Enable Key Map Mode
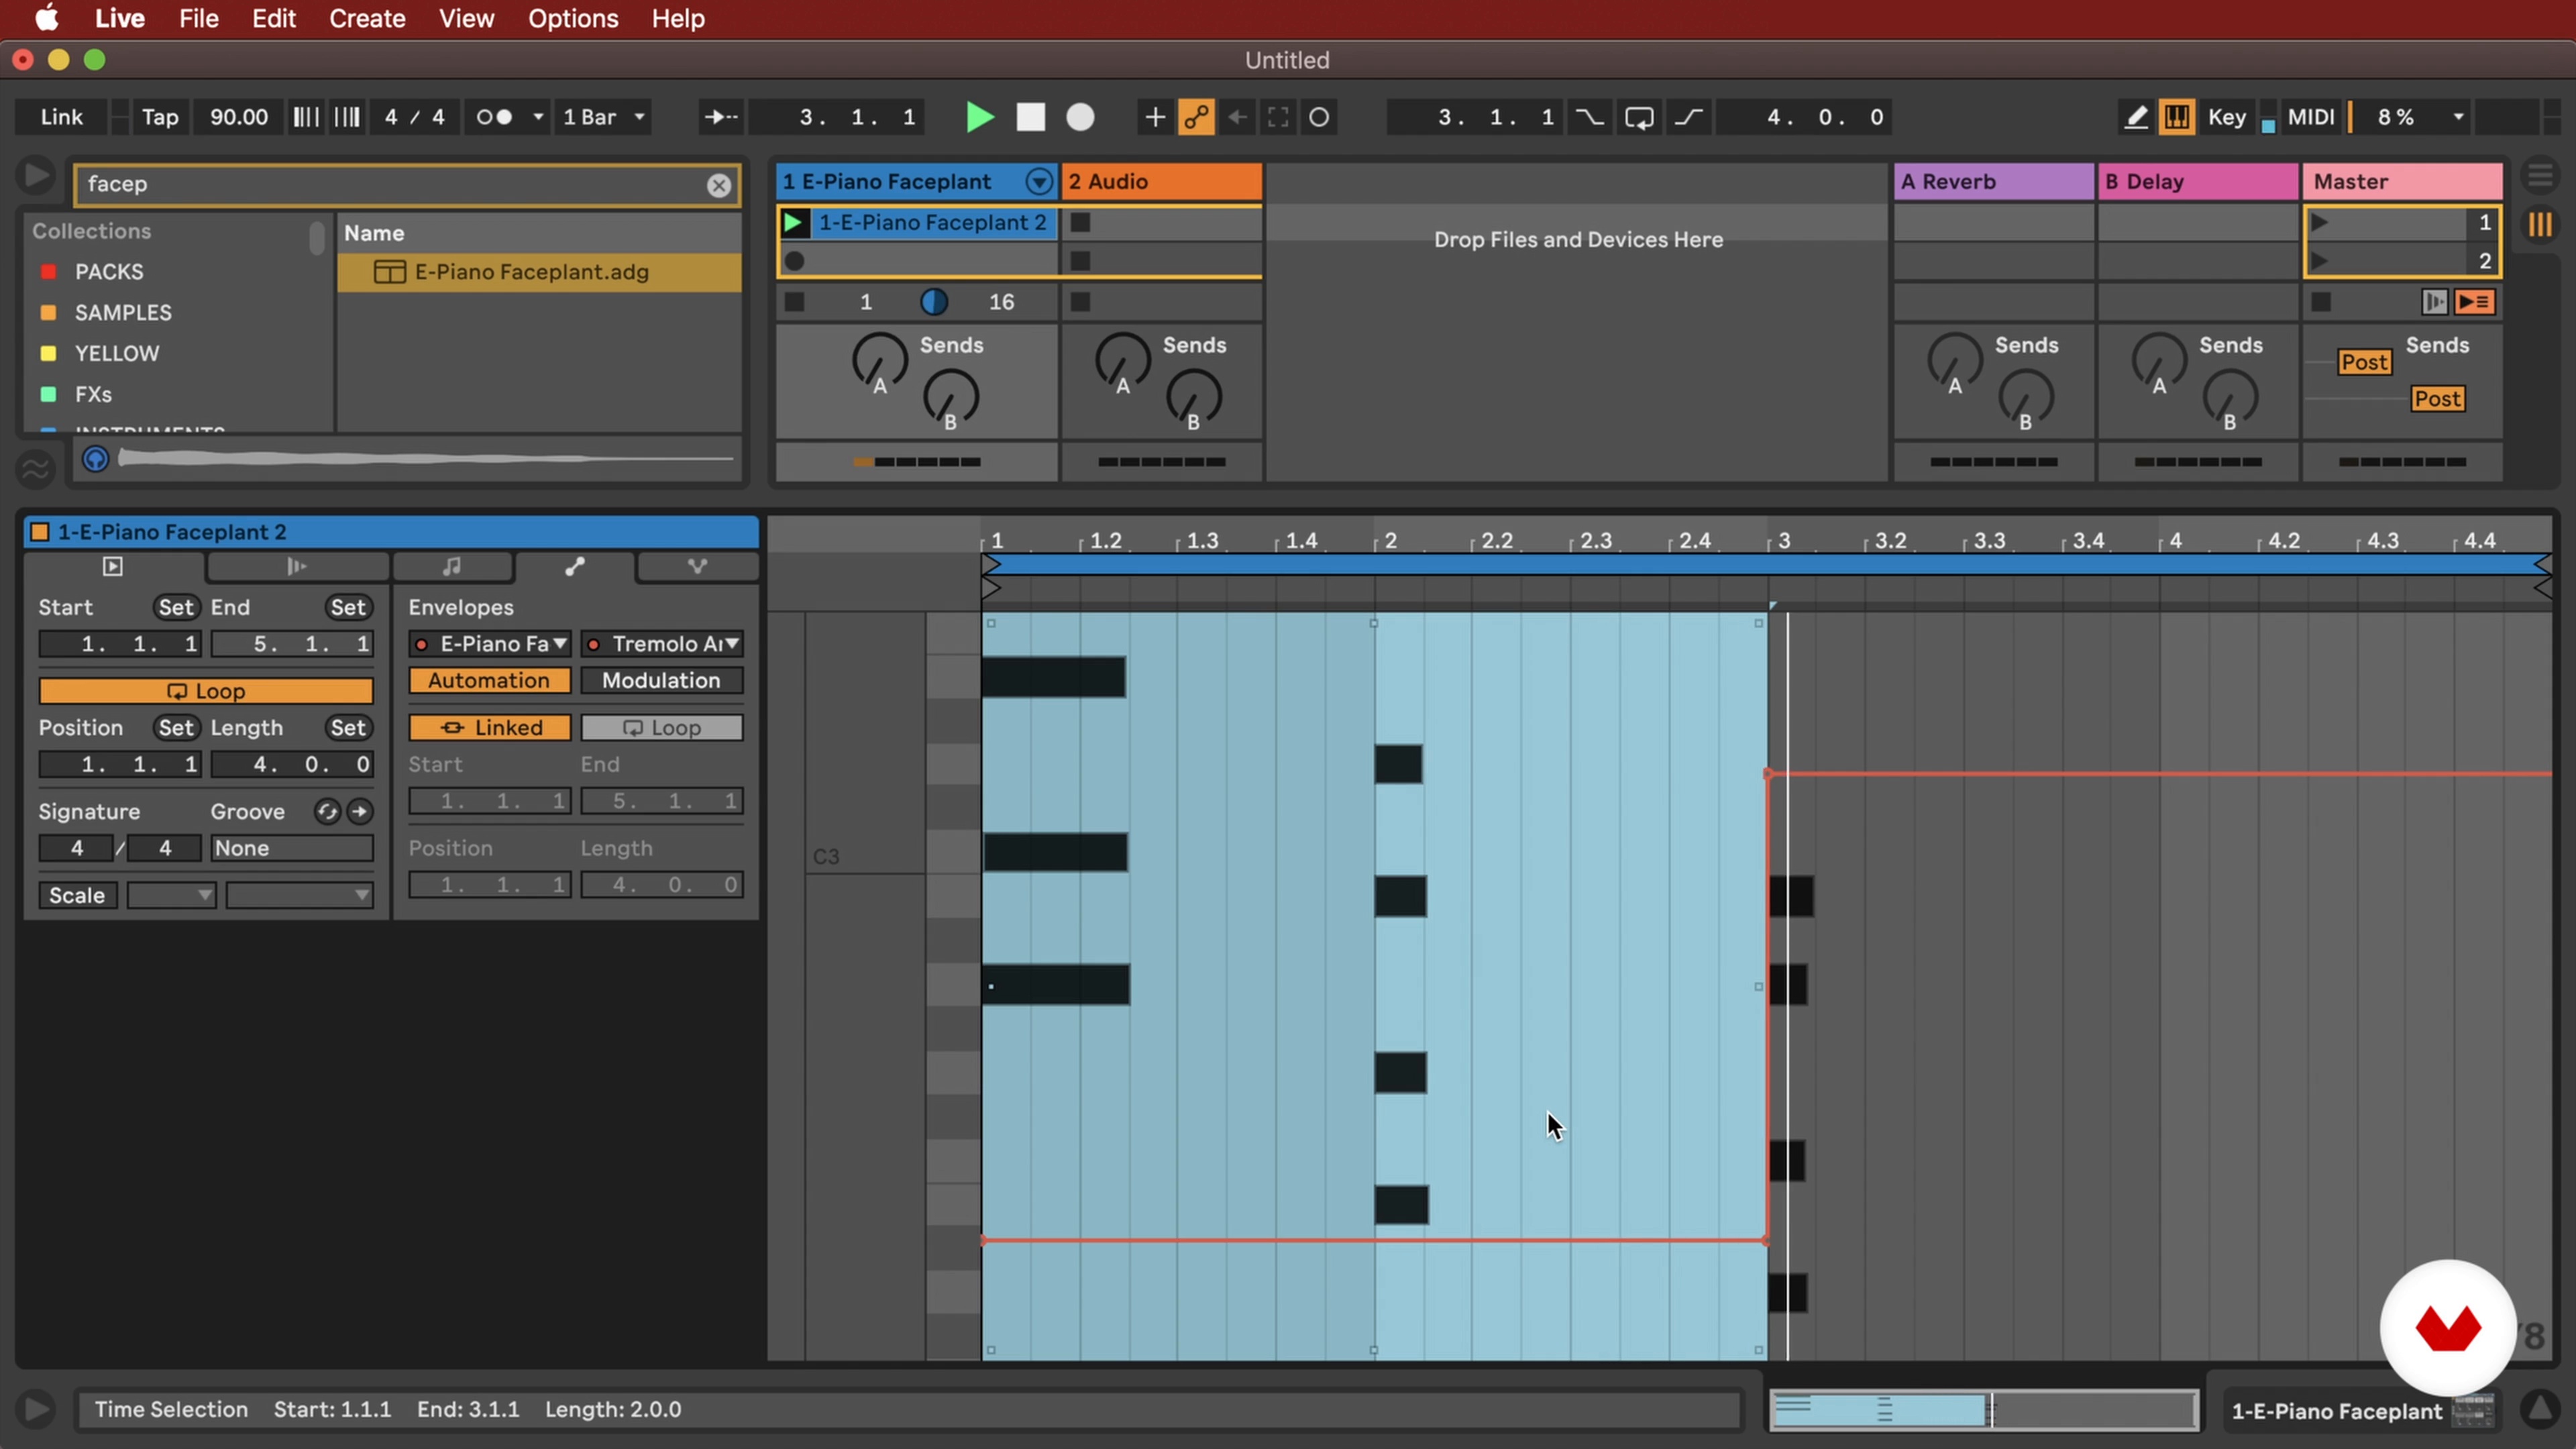This screenshot has height=1449, width=2576. (x=2227, y=117)
